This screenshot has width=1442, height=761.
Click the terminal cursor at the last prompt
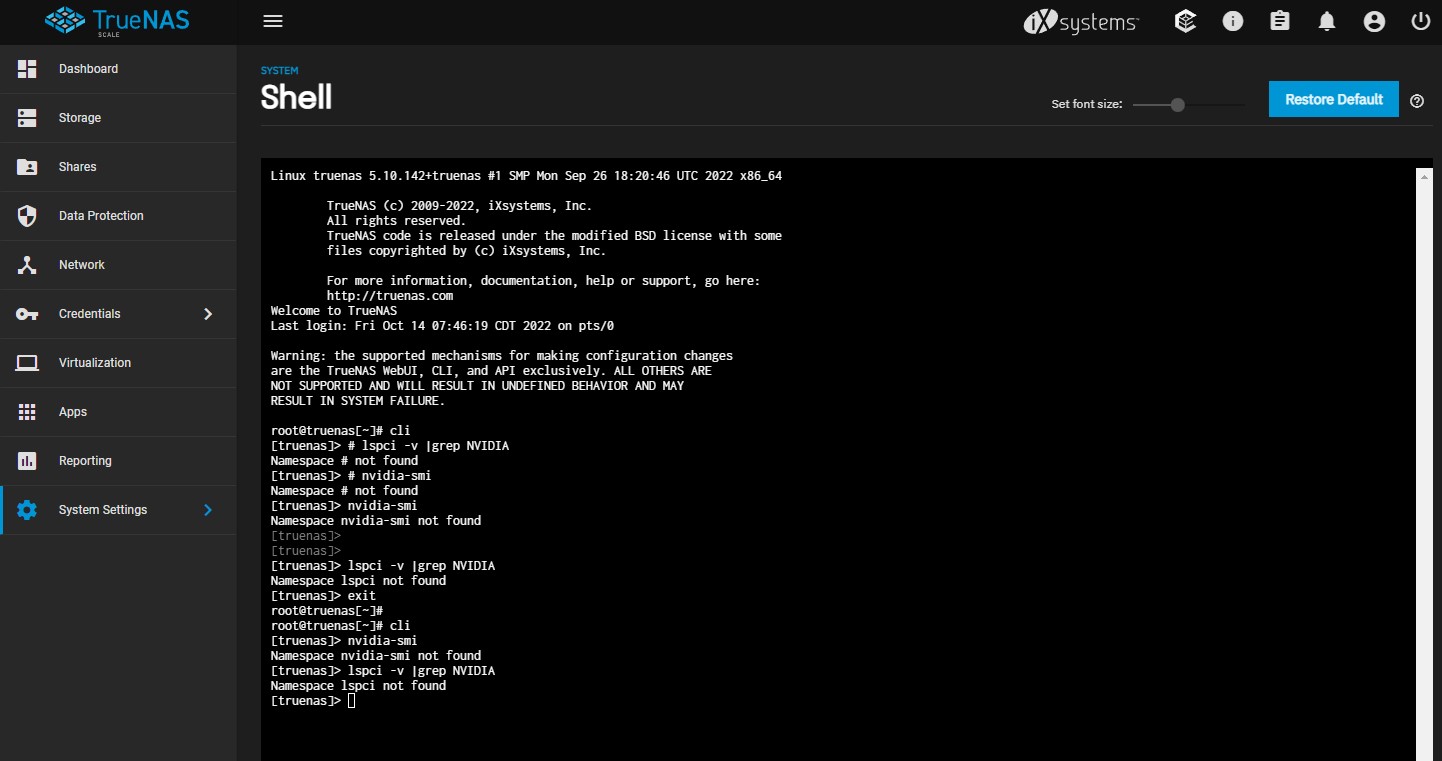coord(351,701)
